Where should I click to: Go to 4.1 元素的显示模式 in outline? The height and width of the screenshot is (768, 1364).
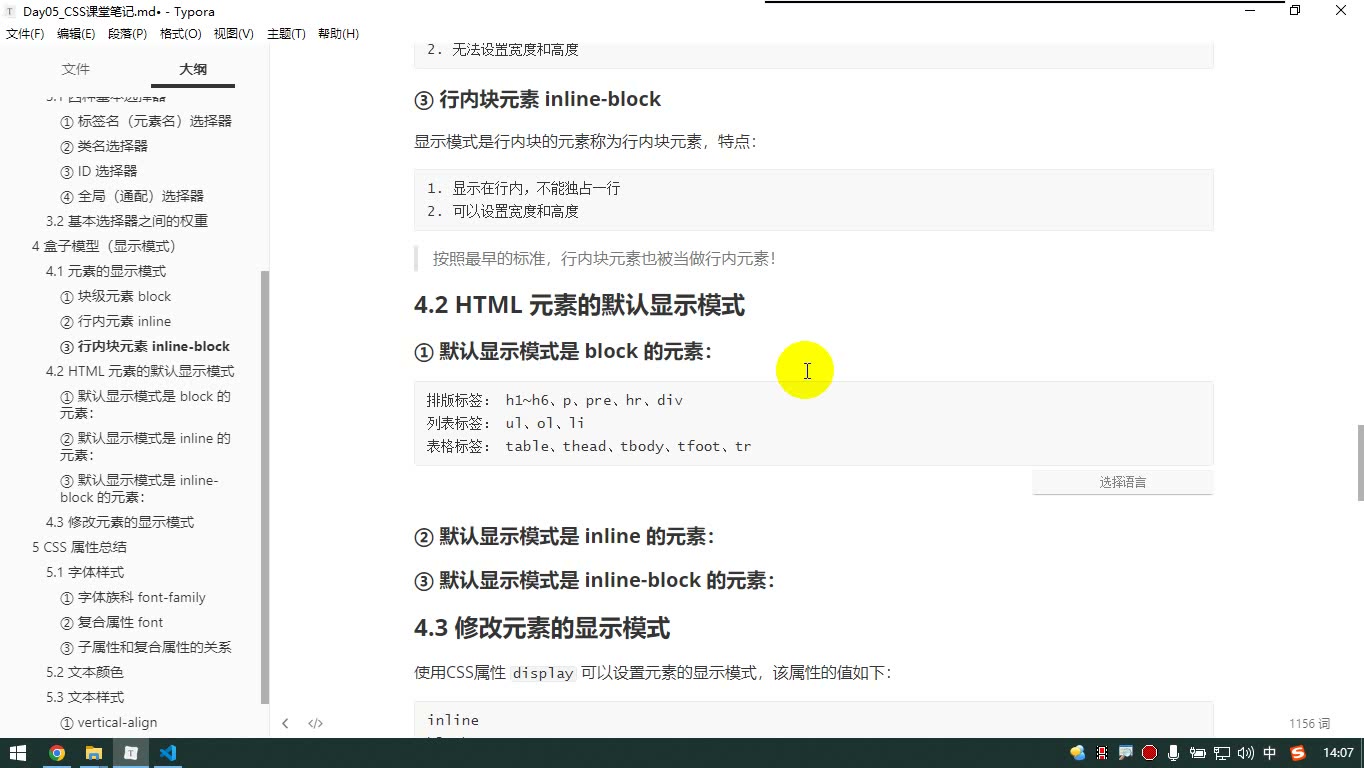[x=106, y=271]
